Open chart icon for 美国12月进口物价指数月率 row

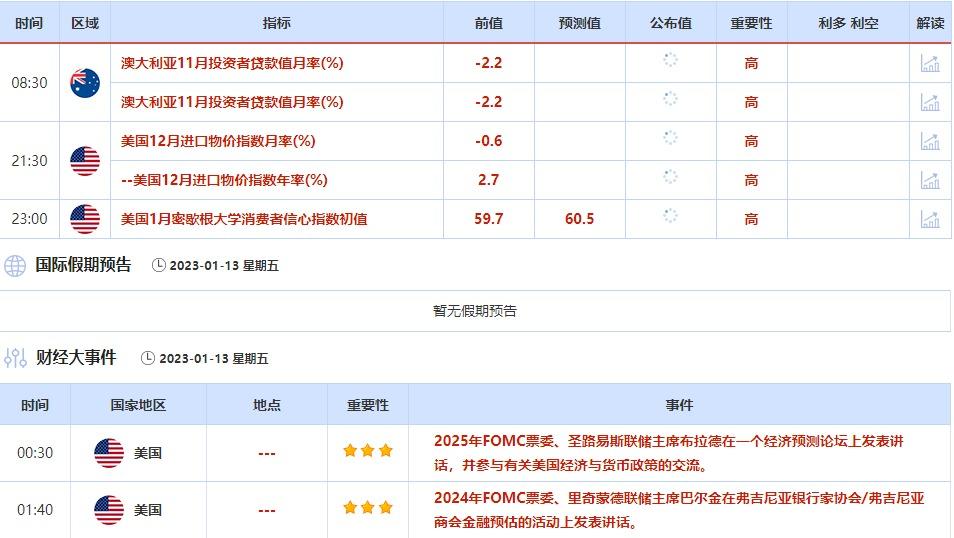(930, 141)
